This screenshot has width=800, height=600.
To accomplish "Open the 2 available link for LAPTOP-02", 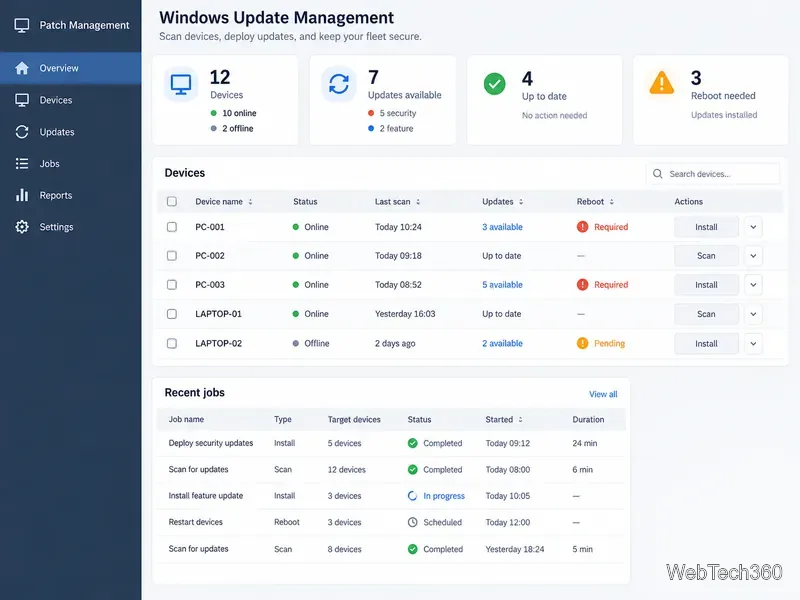I will pos(503,343).
